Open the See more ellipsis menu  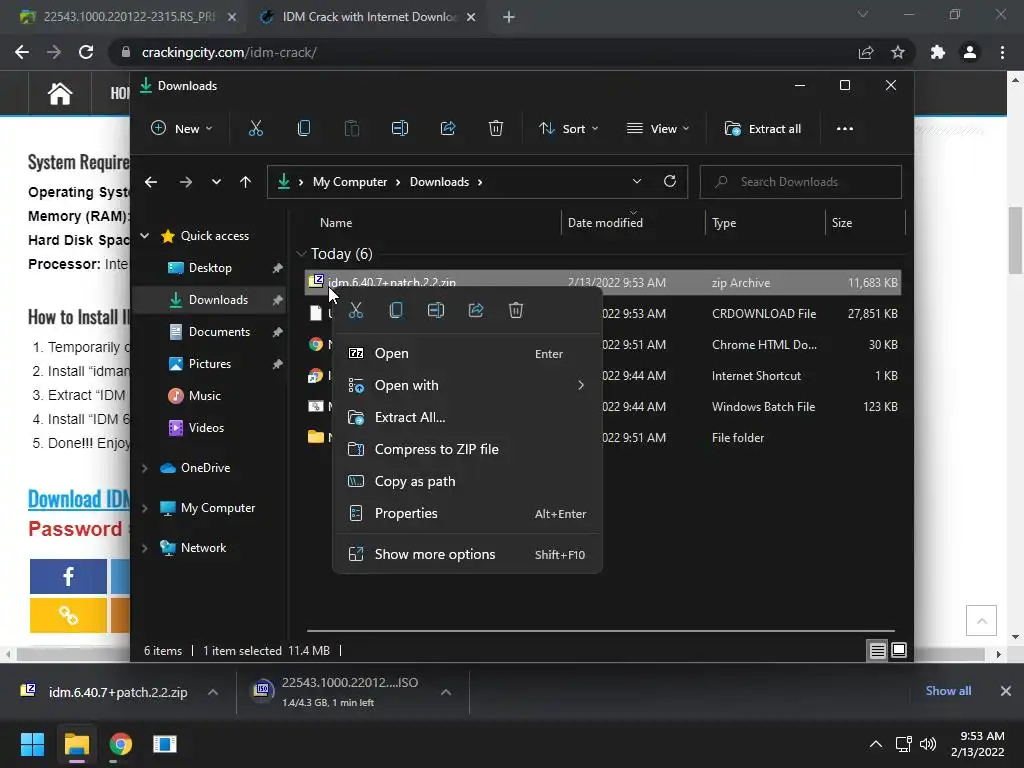844,129
